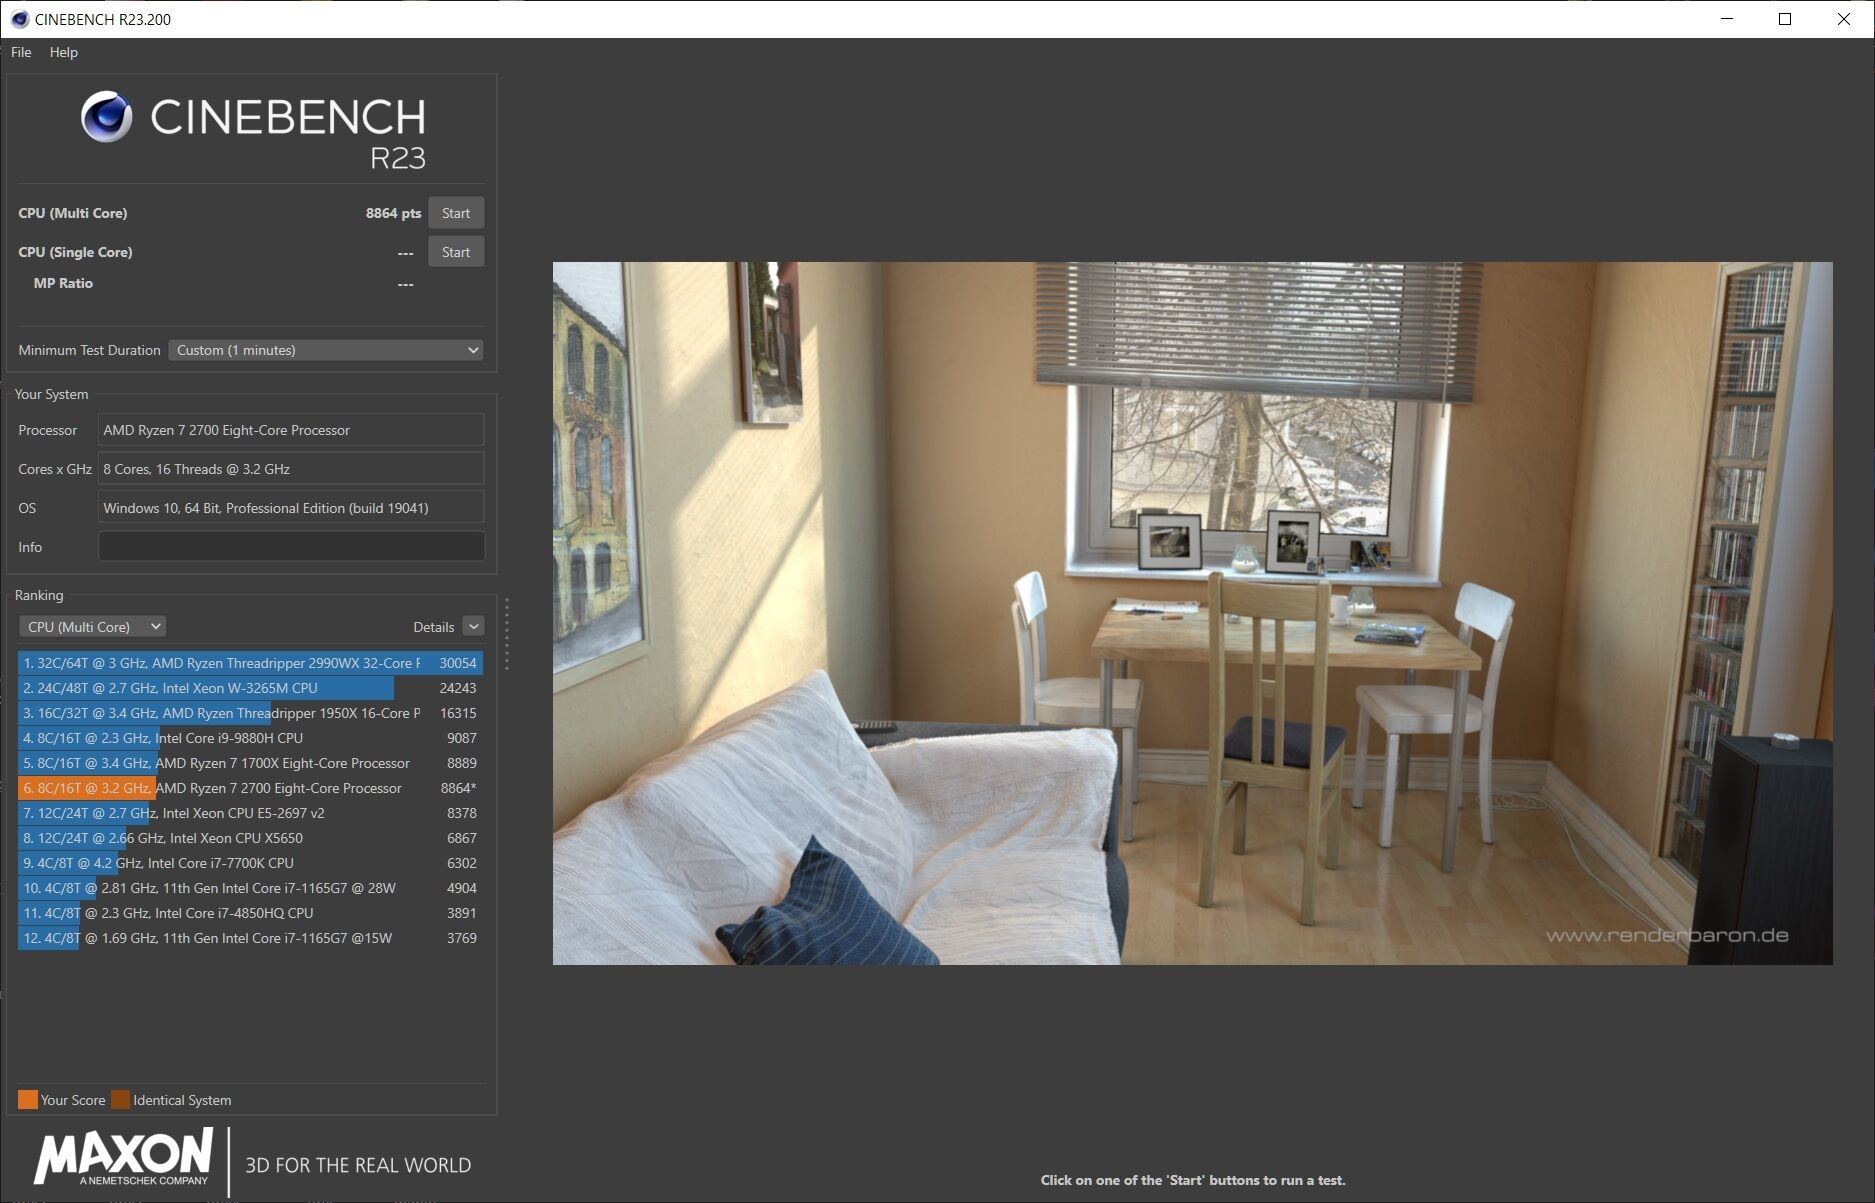
Task: Click the rendered room scene preview
Action: click(x=1192, y=613)
